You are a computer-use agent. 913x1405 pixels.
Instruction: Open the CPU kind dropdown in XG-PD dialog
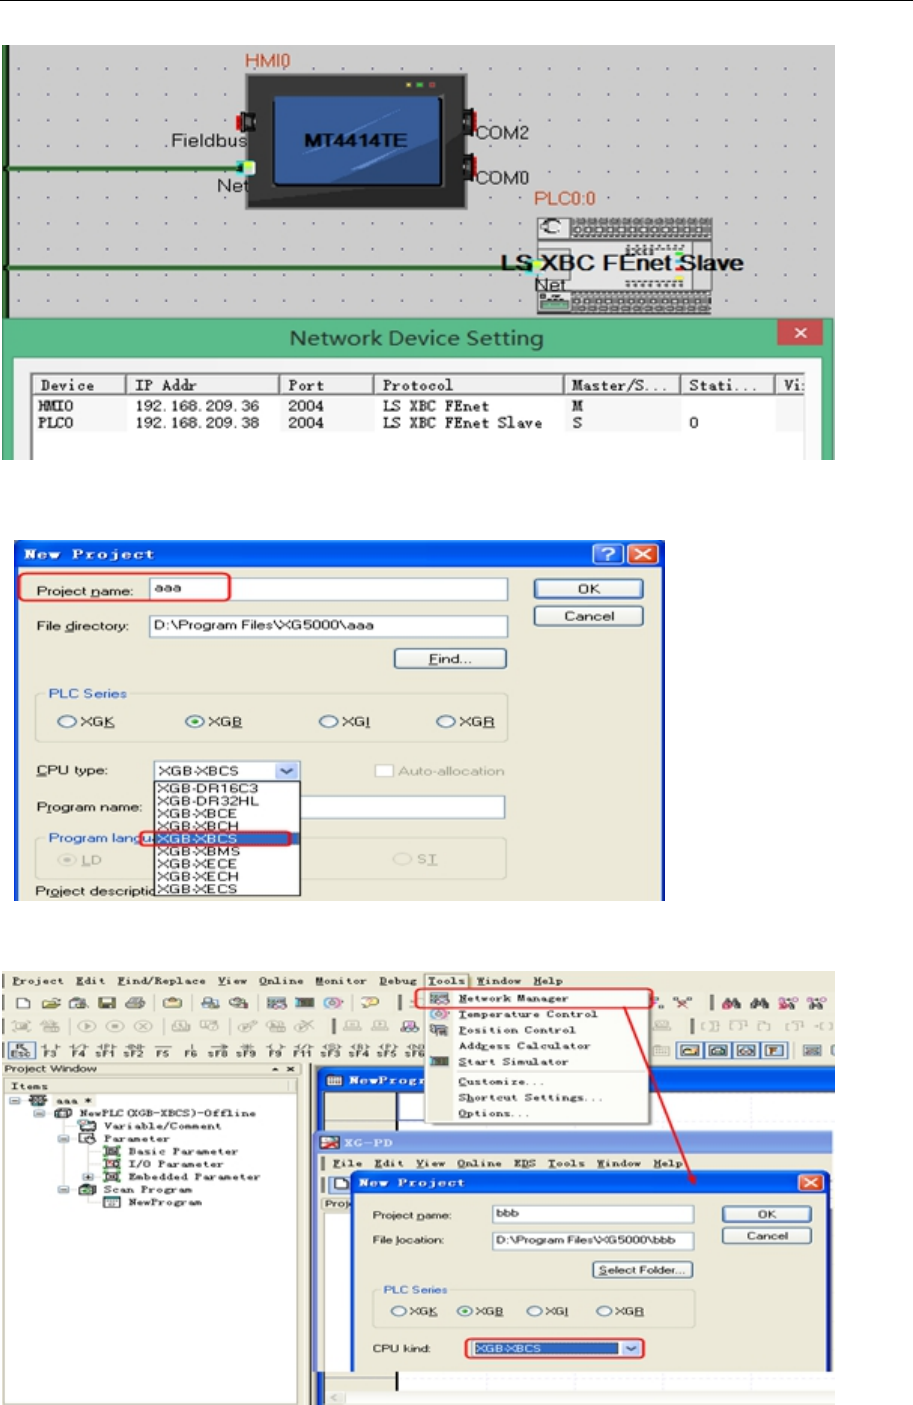(631, 1349)
